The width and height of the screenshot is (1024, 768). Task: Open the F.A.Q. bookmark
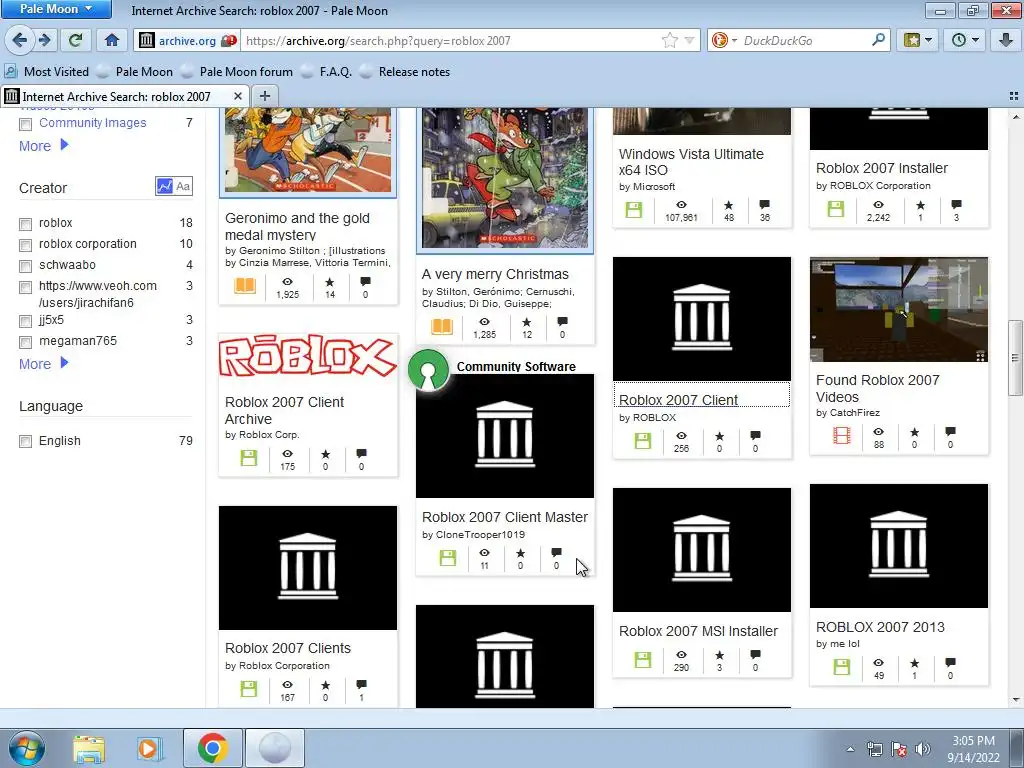[x=327, y=72]
